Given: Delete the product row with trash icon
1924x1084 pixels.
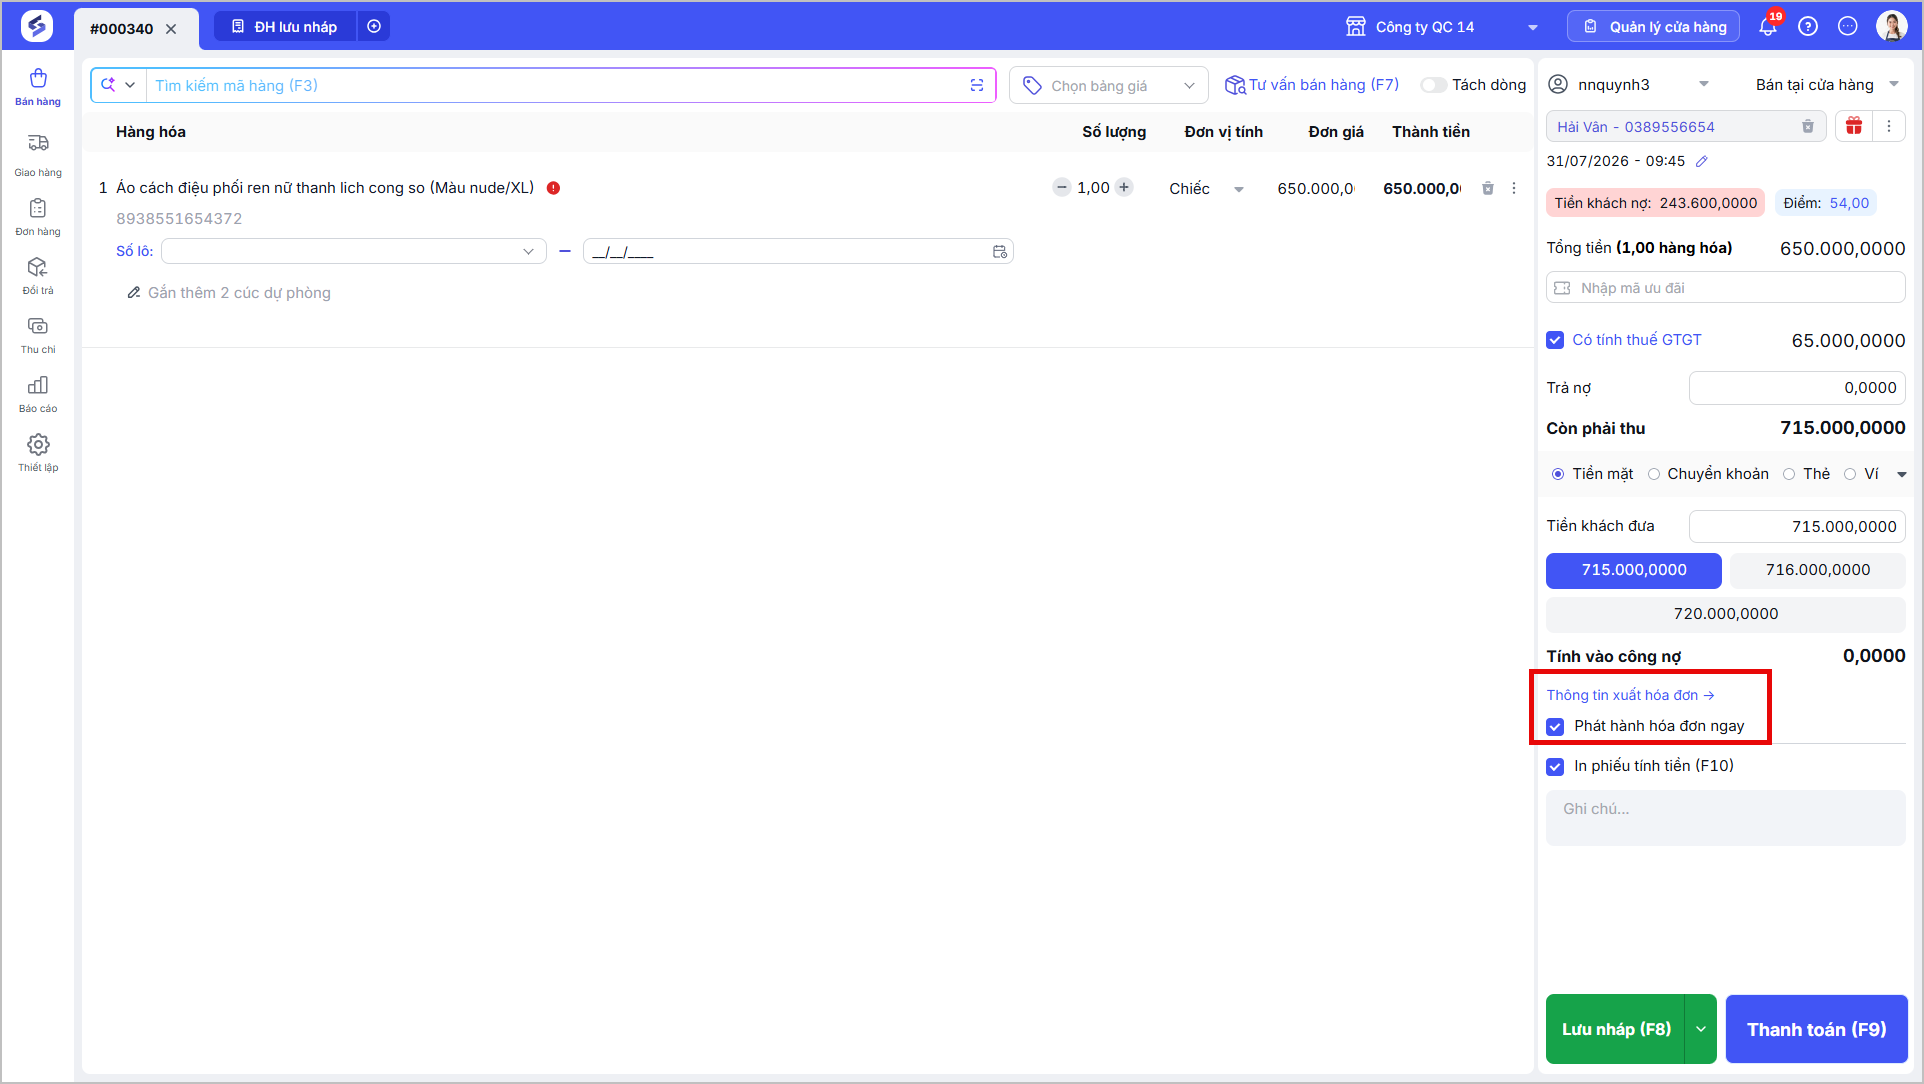Looking at the screenshot, I should (x=1488, y=188).
